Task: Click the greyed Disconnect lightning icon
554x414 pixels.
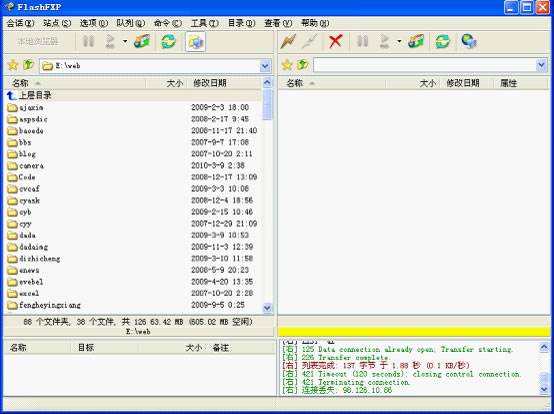Action: click(310, 42)
